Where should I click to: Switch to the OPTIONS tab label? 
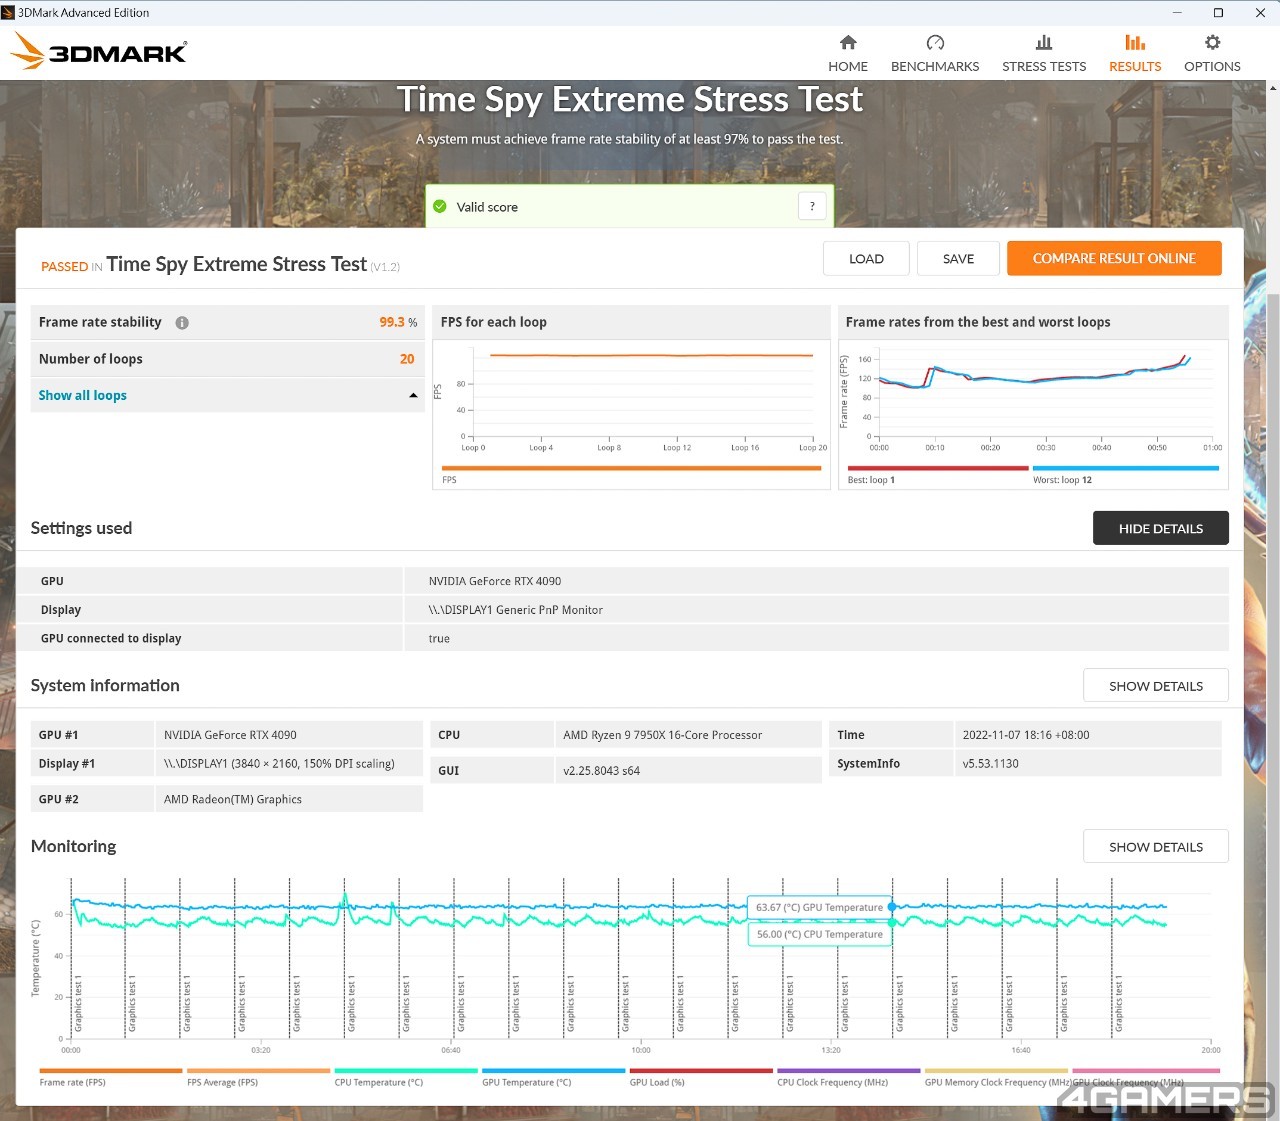[1212, 66]
